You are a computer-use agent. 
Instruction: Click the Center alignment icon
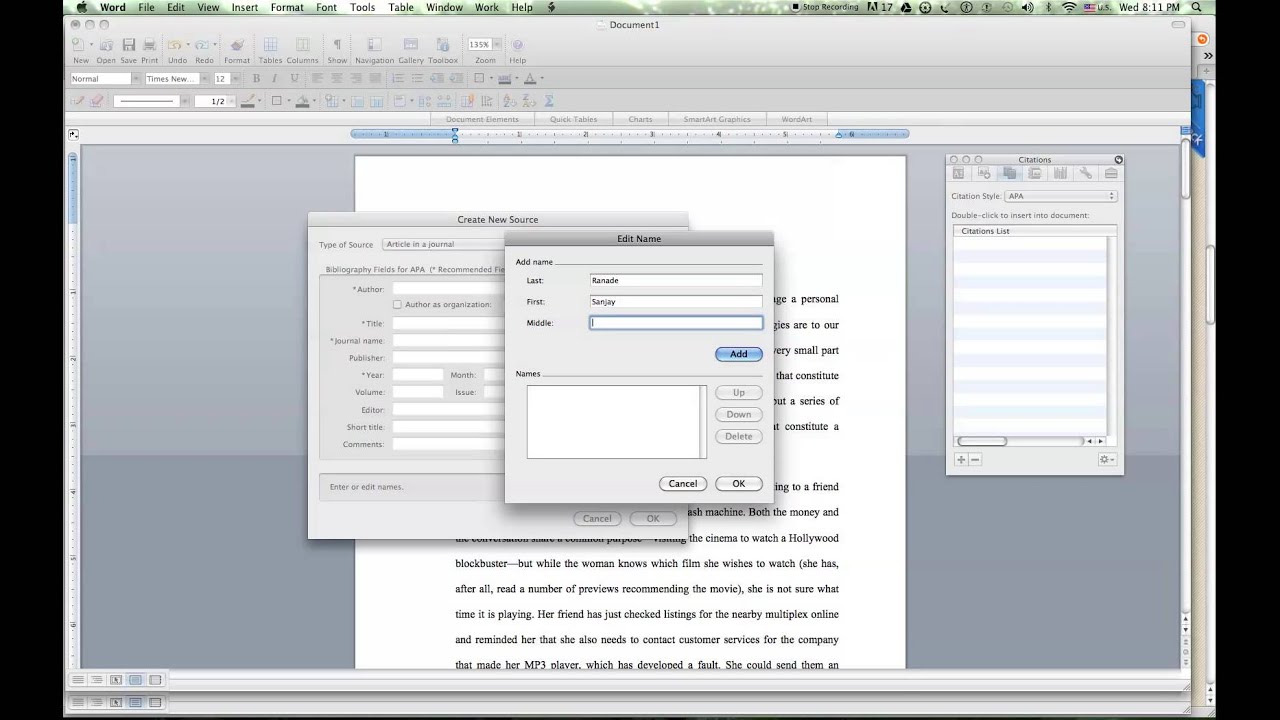tap(336, 78)
